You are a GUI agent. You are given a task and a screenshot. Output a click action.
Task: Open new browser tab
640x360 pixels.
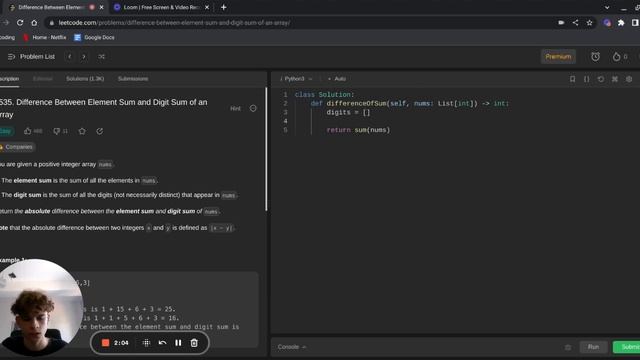click(224, 7)
